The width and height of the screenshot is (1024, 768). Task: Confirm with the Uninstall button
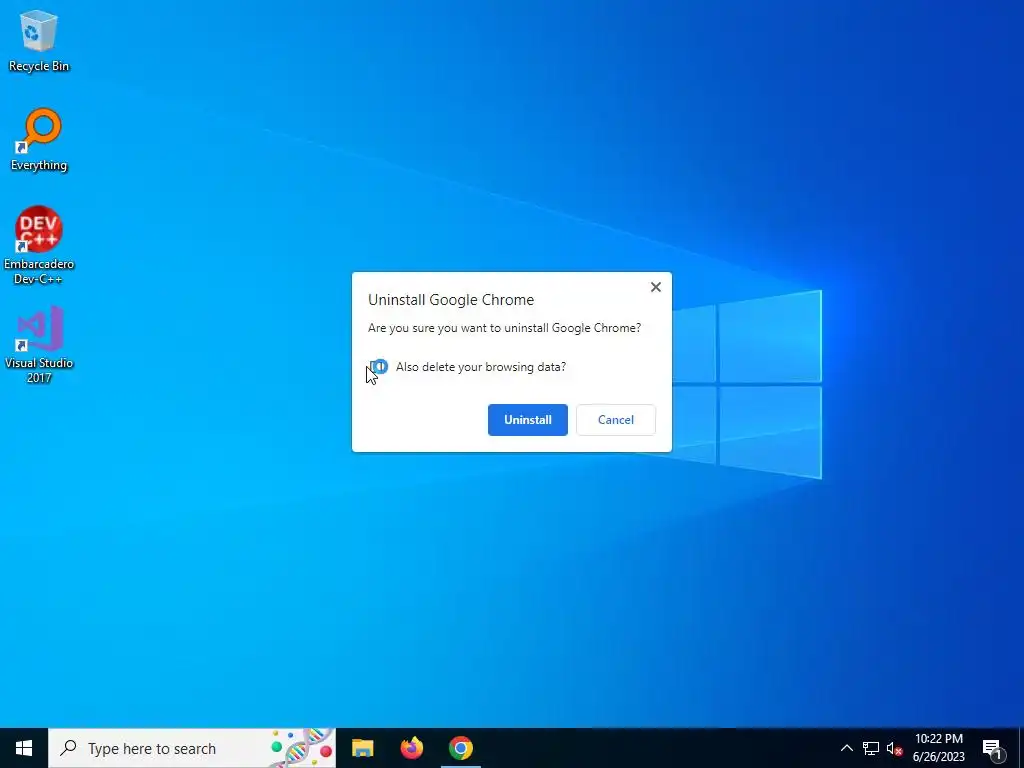(528, 420)
